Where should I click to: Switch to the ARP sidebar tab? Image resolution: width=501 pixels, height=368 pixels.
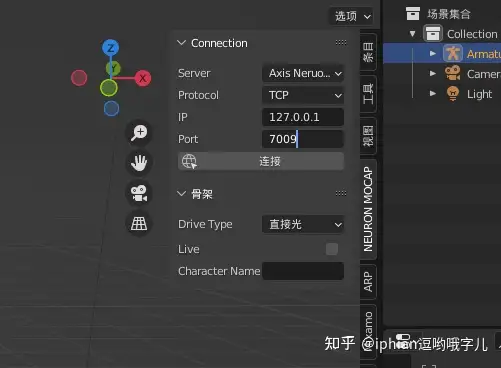pos(368,282)
